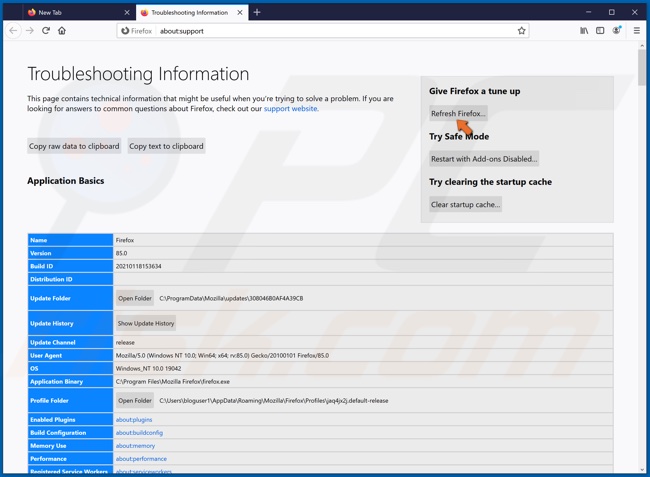
Task: Toggle the sidebar view icon
Action: [x=600, y=31]
